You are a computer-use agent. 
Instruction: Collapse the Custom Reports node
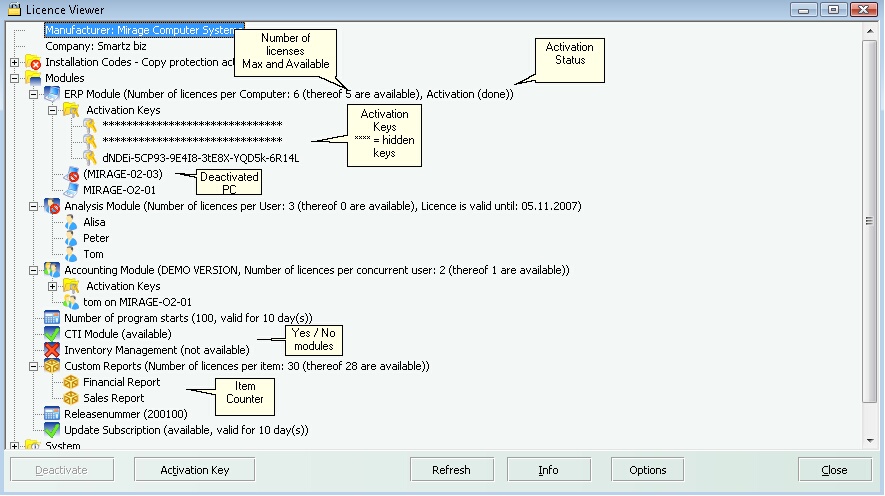pos(33,366)
